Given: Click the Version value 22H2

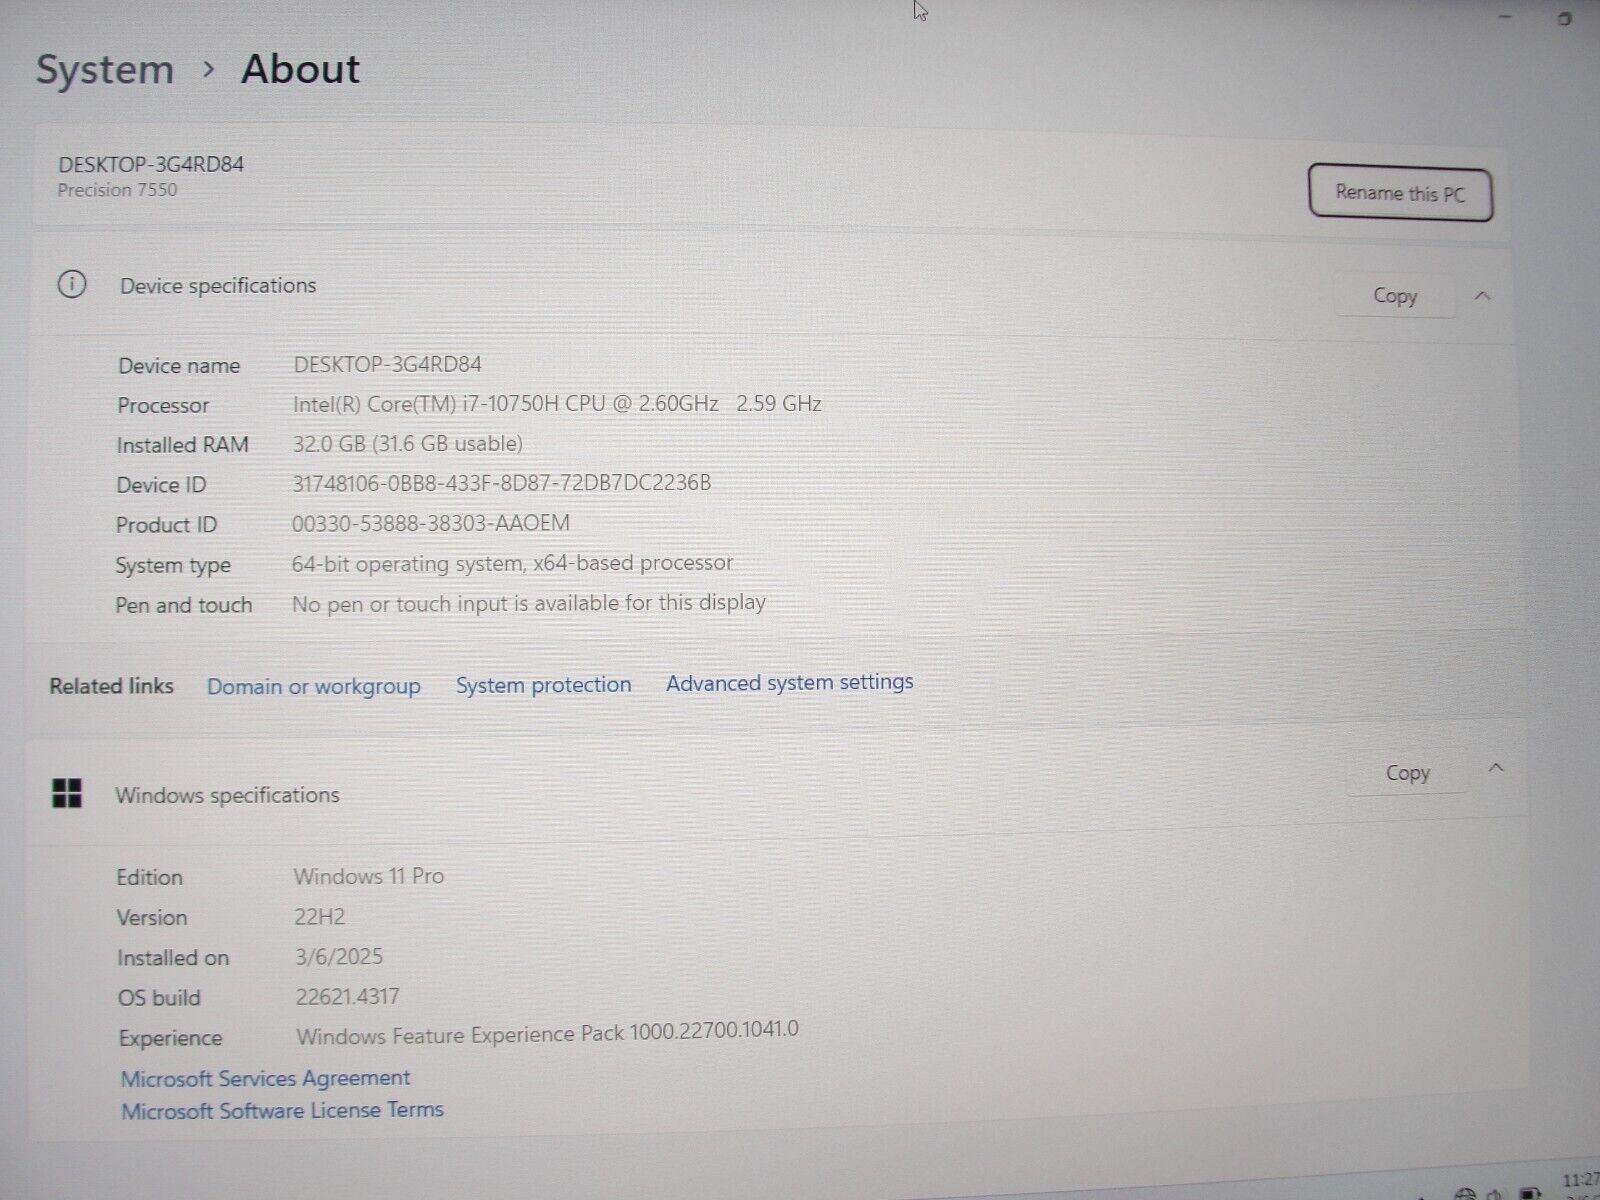Looking at the screenshot, I should click(319, 916).
